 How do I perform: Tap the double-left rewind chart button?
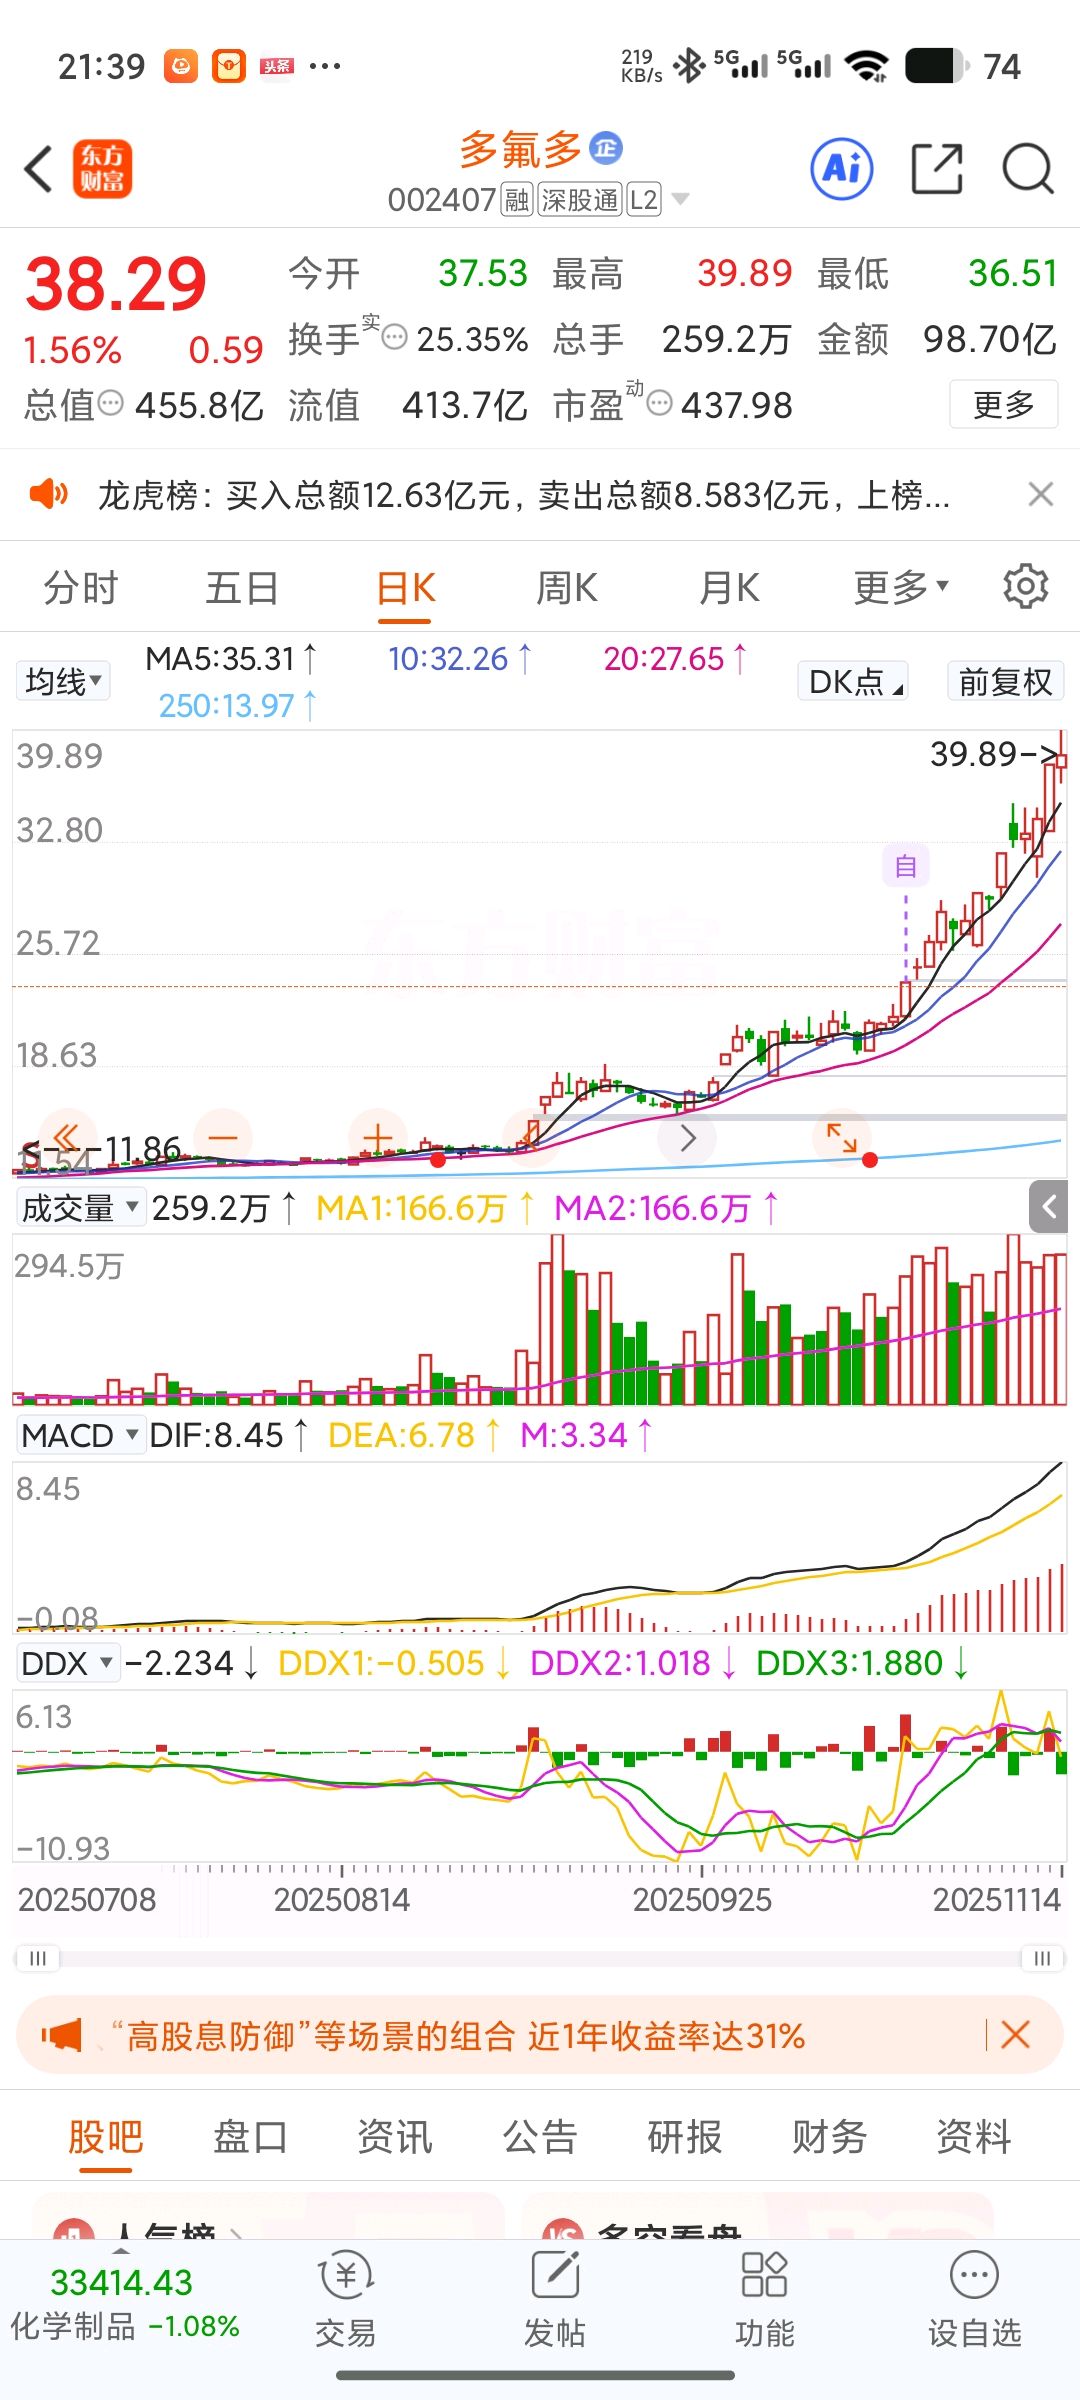click(x=66, y=1137)
